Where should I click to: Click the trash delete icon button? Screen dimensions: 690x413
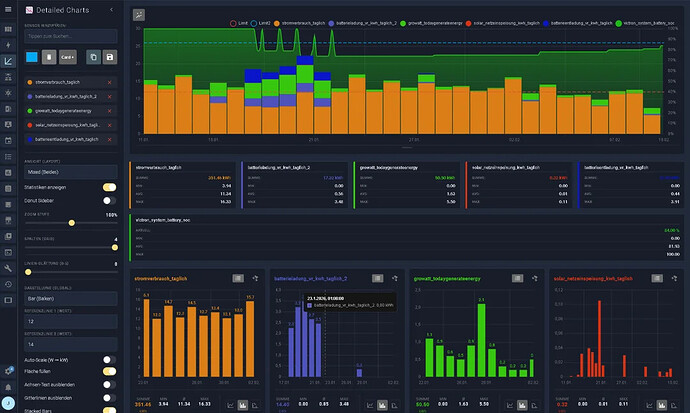point(50,58)
